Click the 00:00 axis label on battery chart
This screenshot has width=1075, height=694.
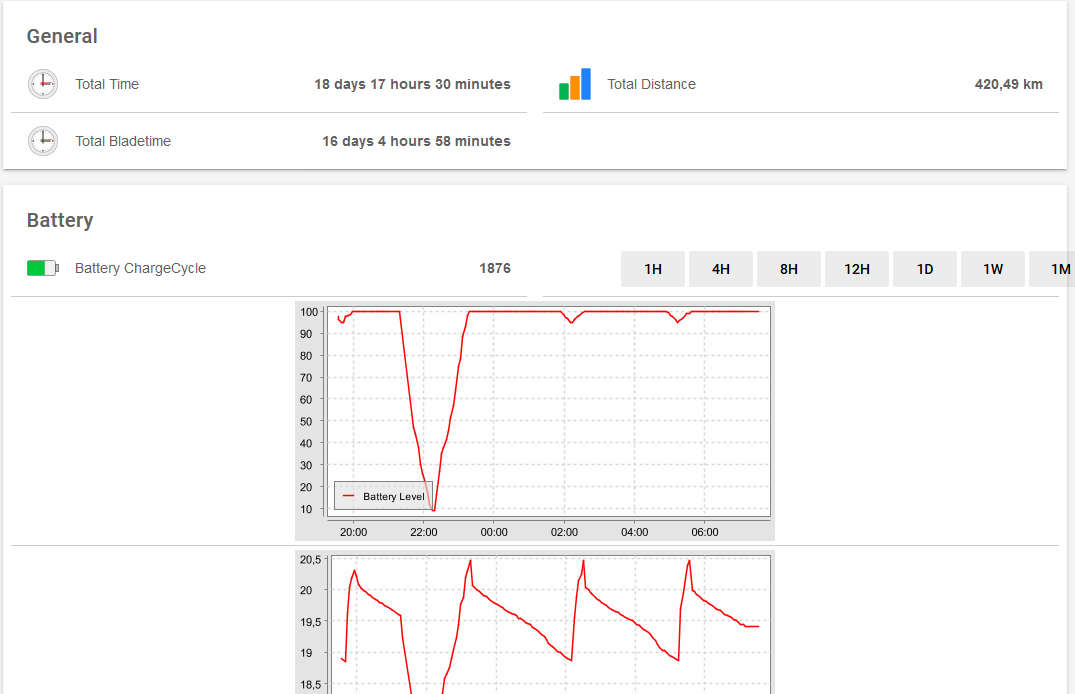494,532
